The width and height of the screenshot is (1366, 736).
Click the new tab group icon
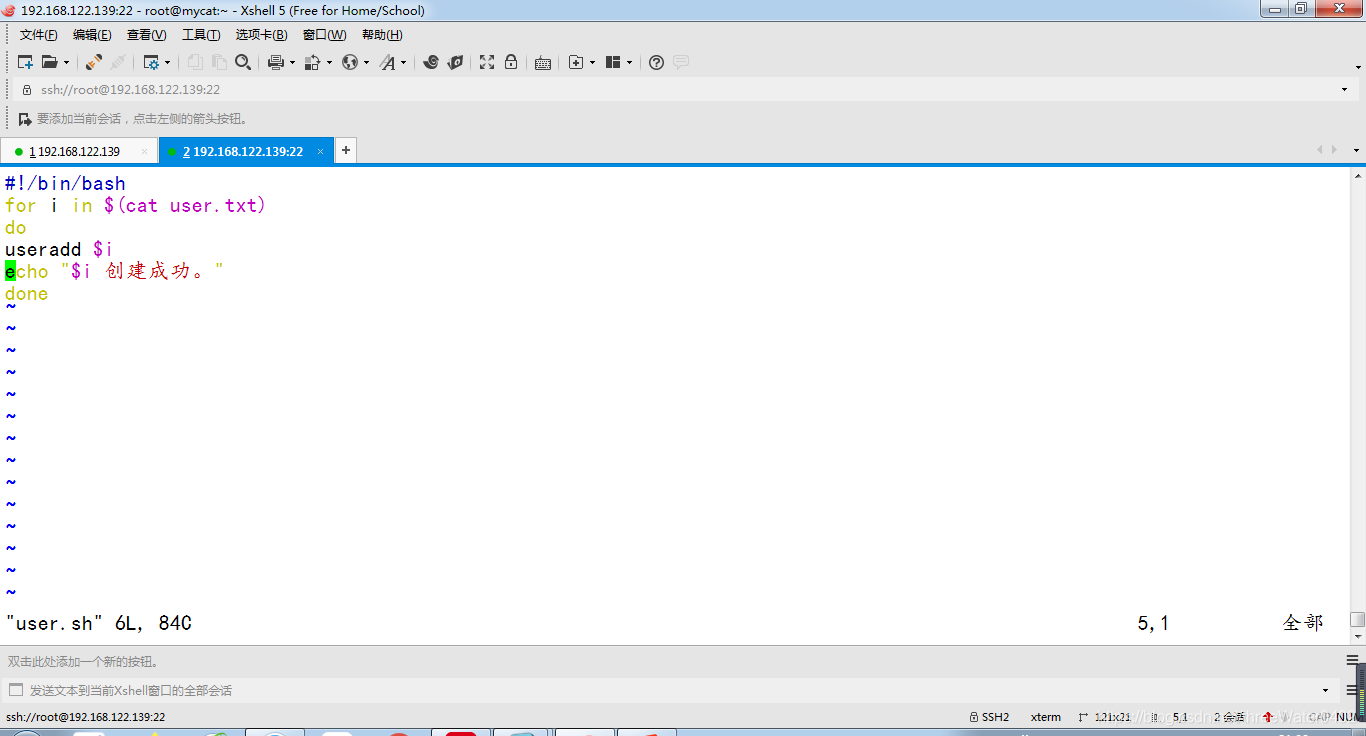(576, 62)
